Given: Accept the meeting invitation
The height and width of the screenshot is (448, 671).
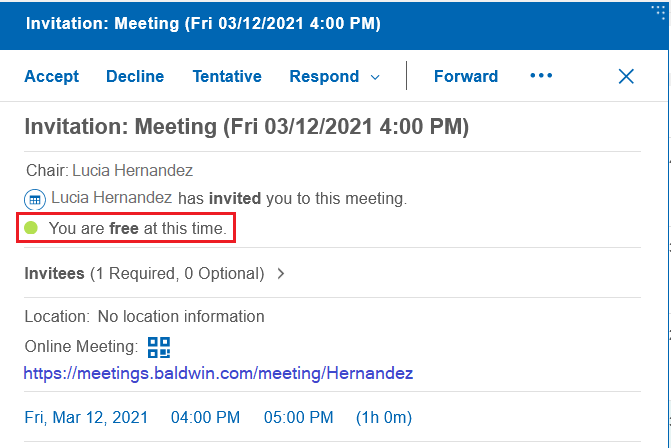Looking at the screenshot, I should coord(51,76).
